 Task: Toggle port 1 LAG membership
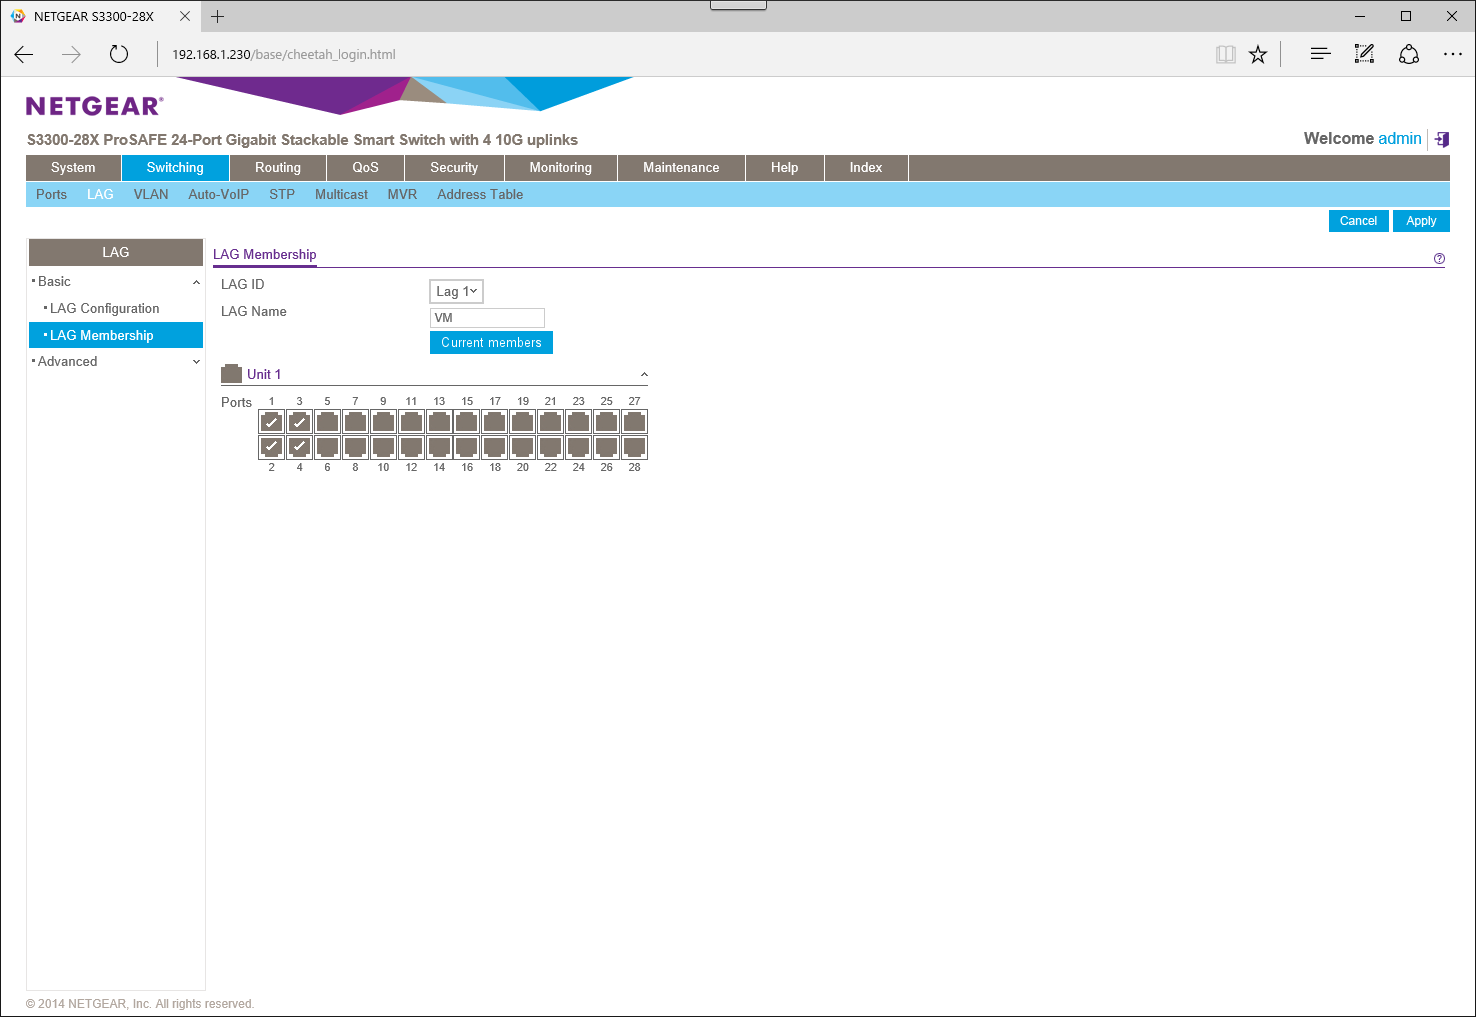coord(271,422)
